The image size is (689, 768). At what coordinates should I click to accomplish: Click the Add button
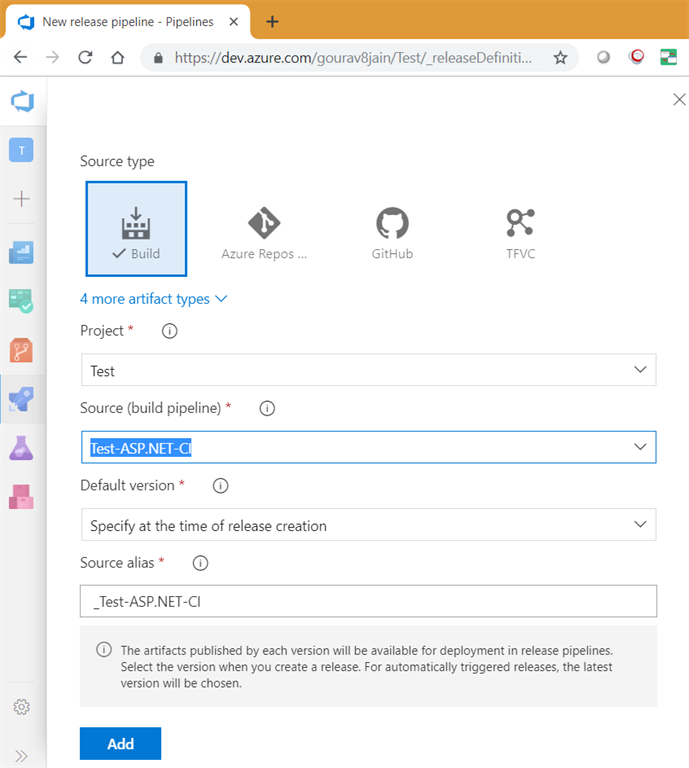(x=120, y=744)
